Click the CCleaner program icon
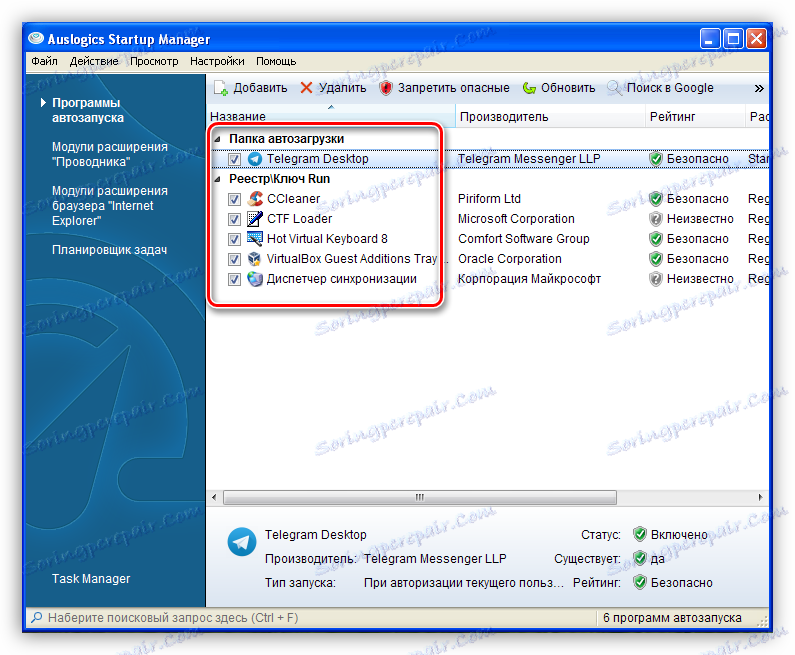Image resolution: width=795 pixels, height=655 pixels. (x=255, y=199)
